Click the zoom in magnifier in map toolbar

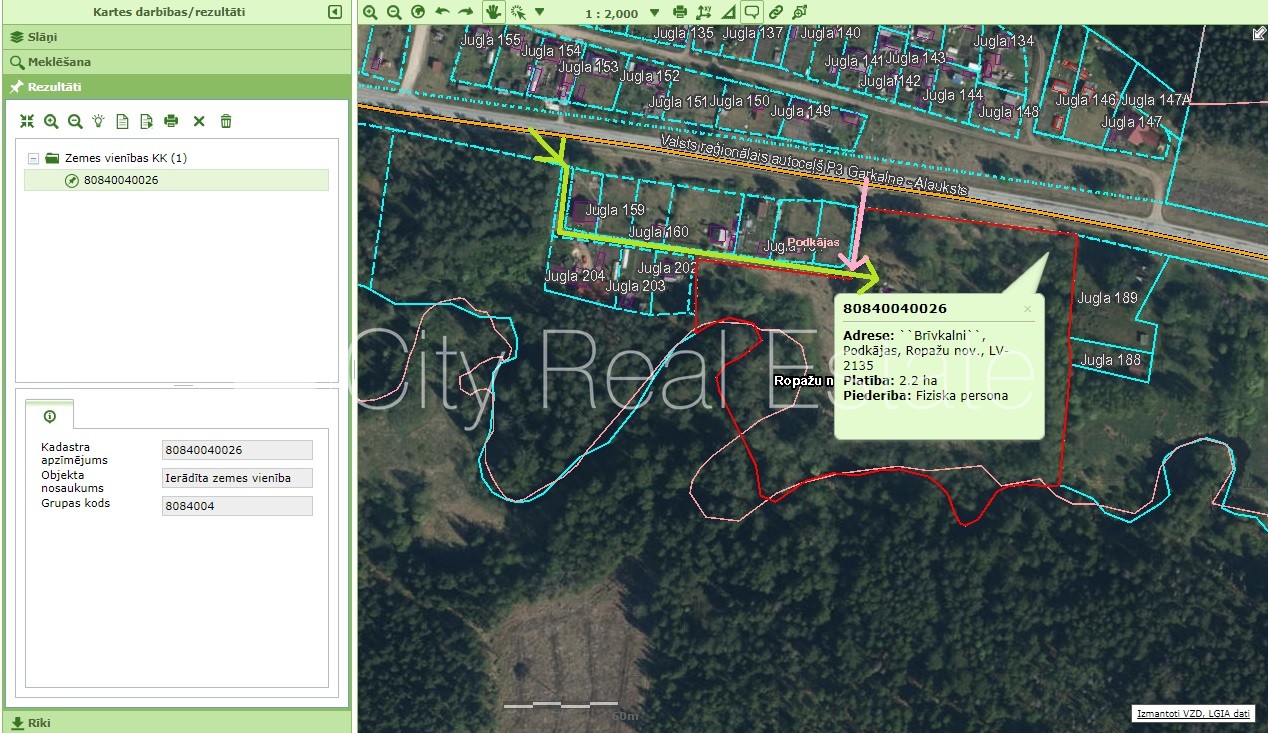point(370,12)
